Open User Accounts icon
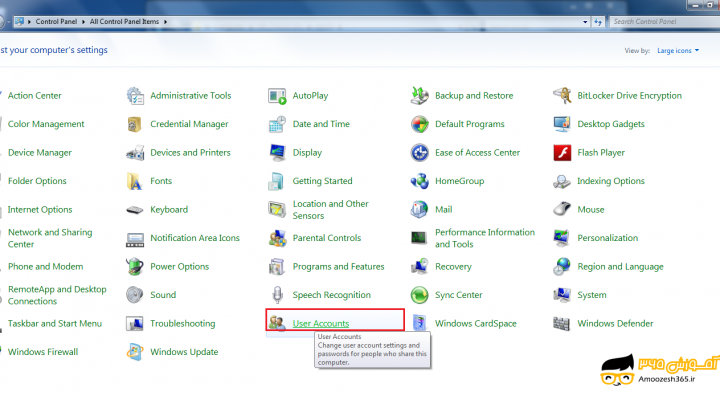Screen dimensions: 720x400 pos(277,323)
